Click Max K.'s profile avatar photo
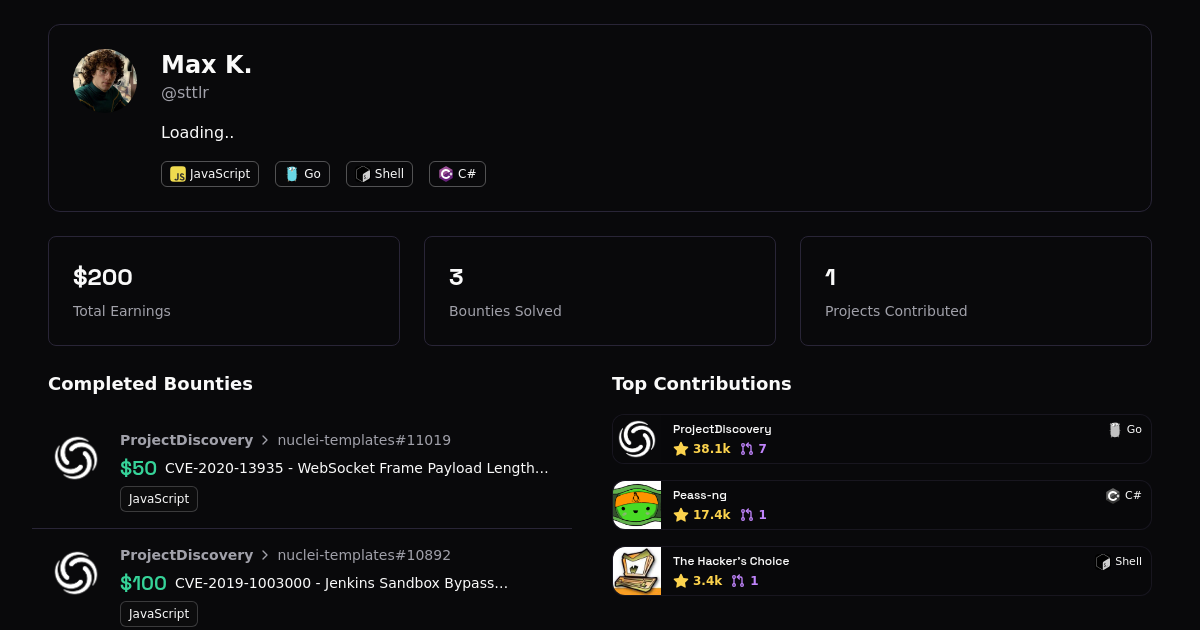The width and height of the screenshot is (1200, 630). point(105,81)
